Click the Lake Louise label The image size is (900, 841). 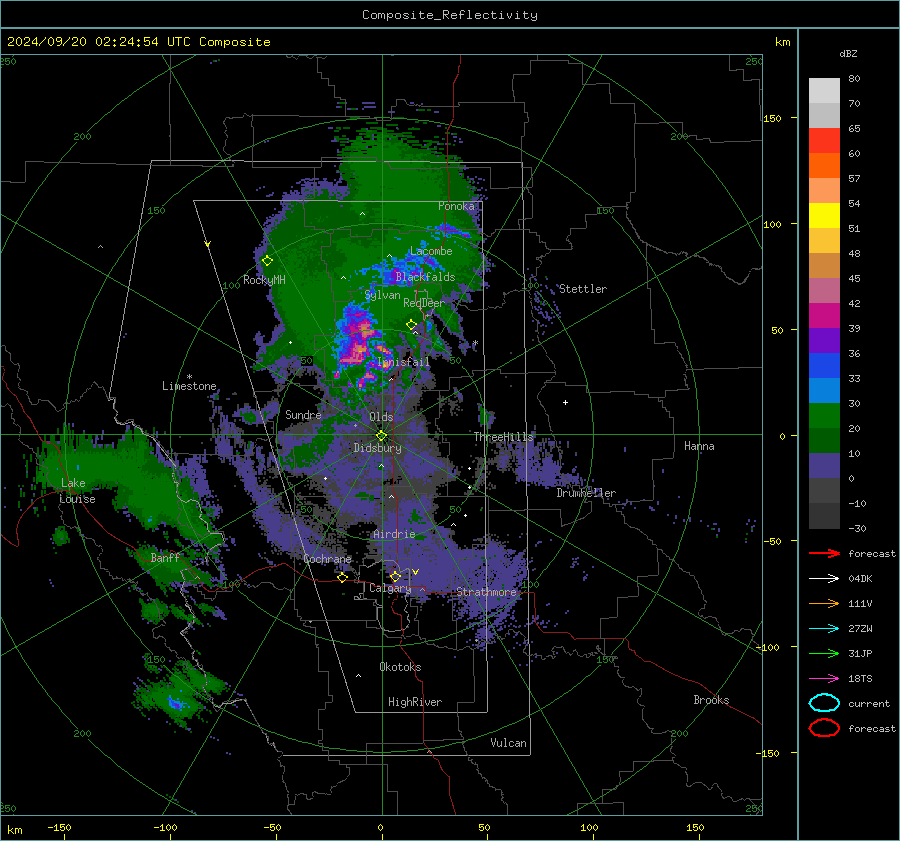point(77,491)
